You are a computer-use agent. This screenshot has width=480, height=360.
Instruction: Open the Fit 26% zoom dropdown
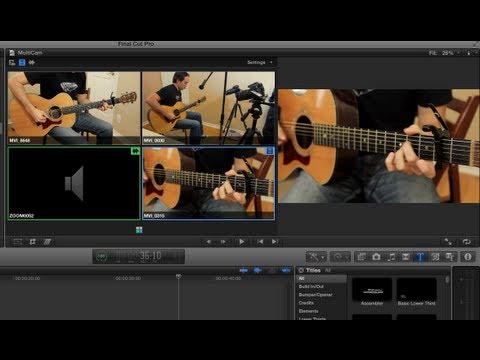(x=445, y=53)
